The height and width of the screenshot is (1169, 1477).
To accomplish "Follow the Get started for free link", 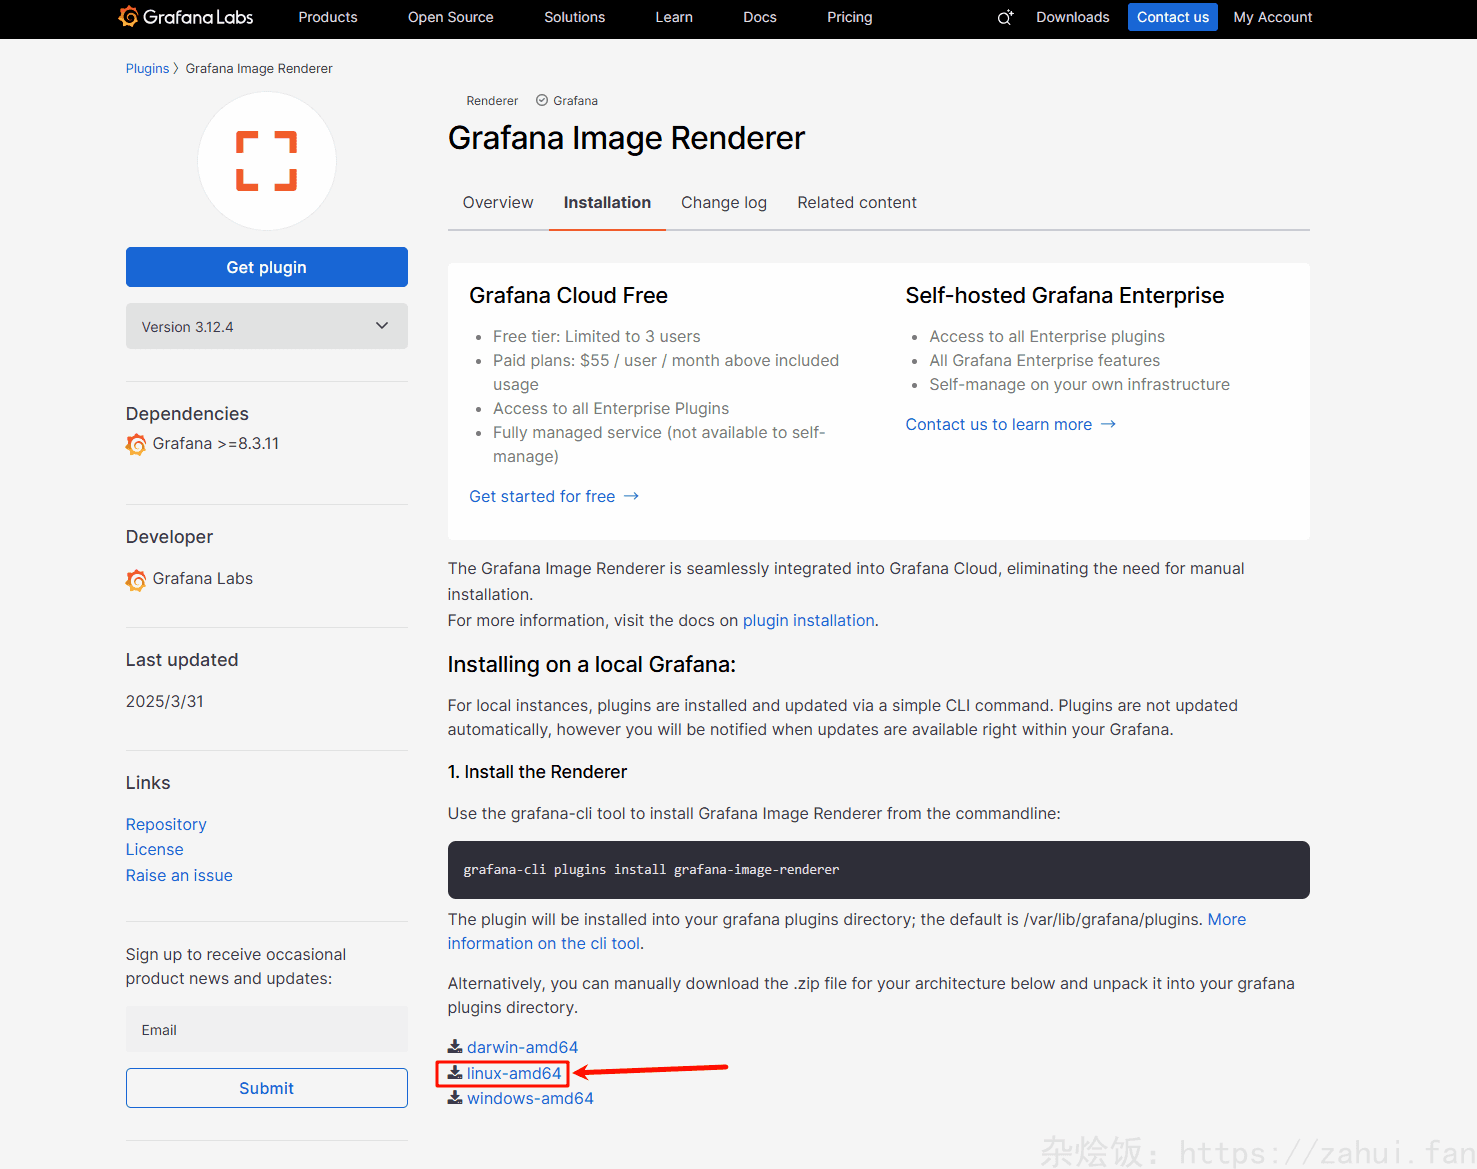I will tap(542, 496).
